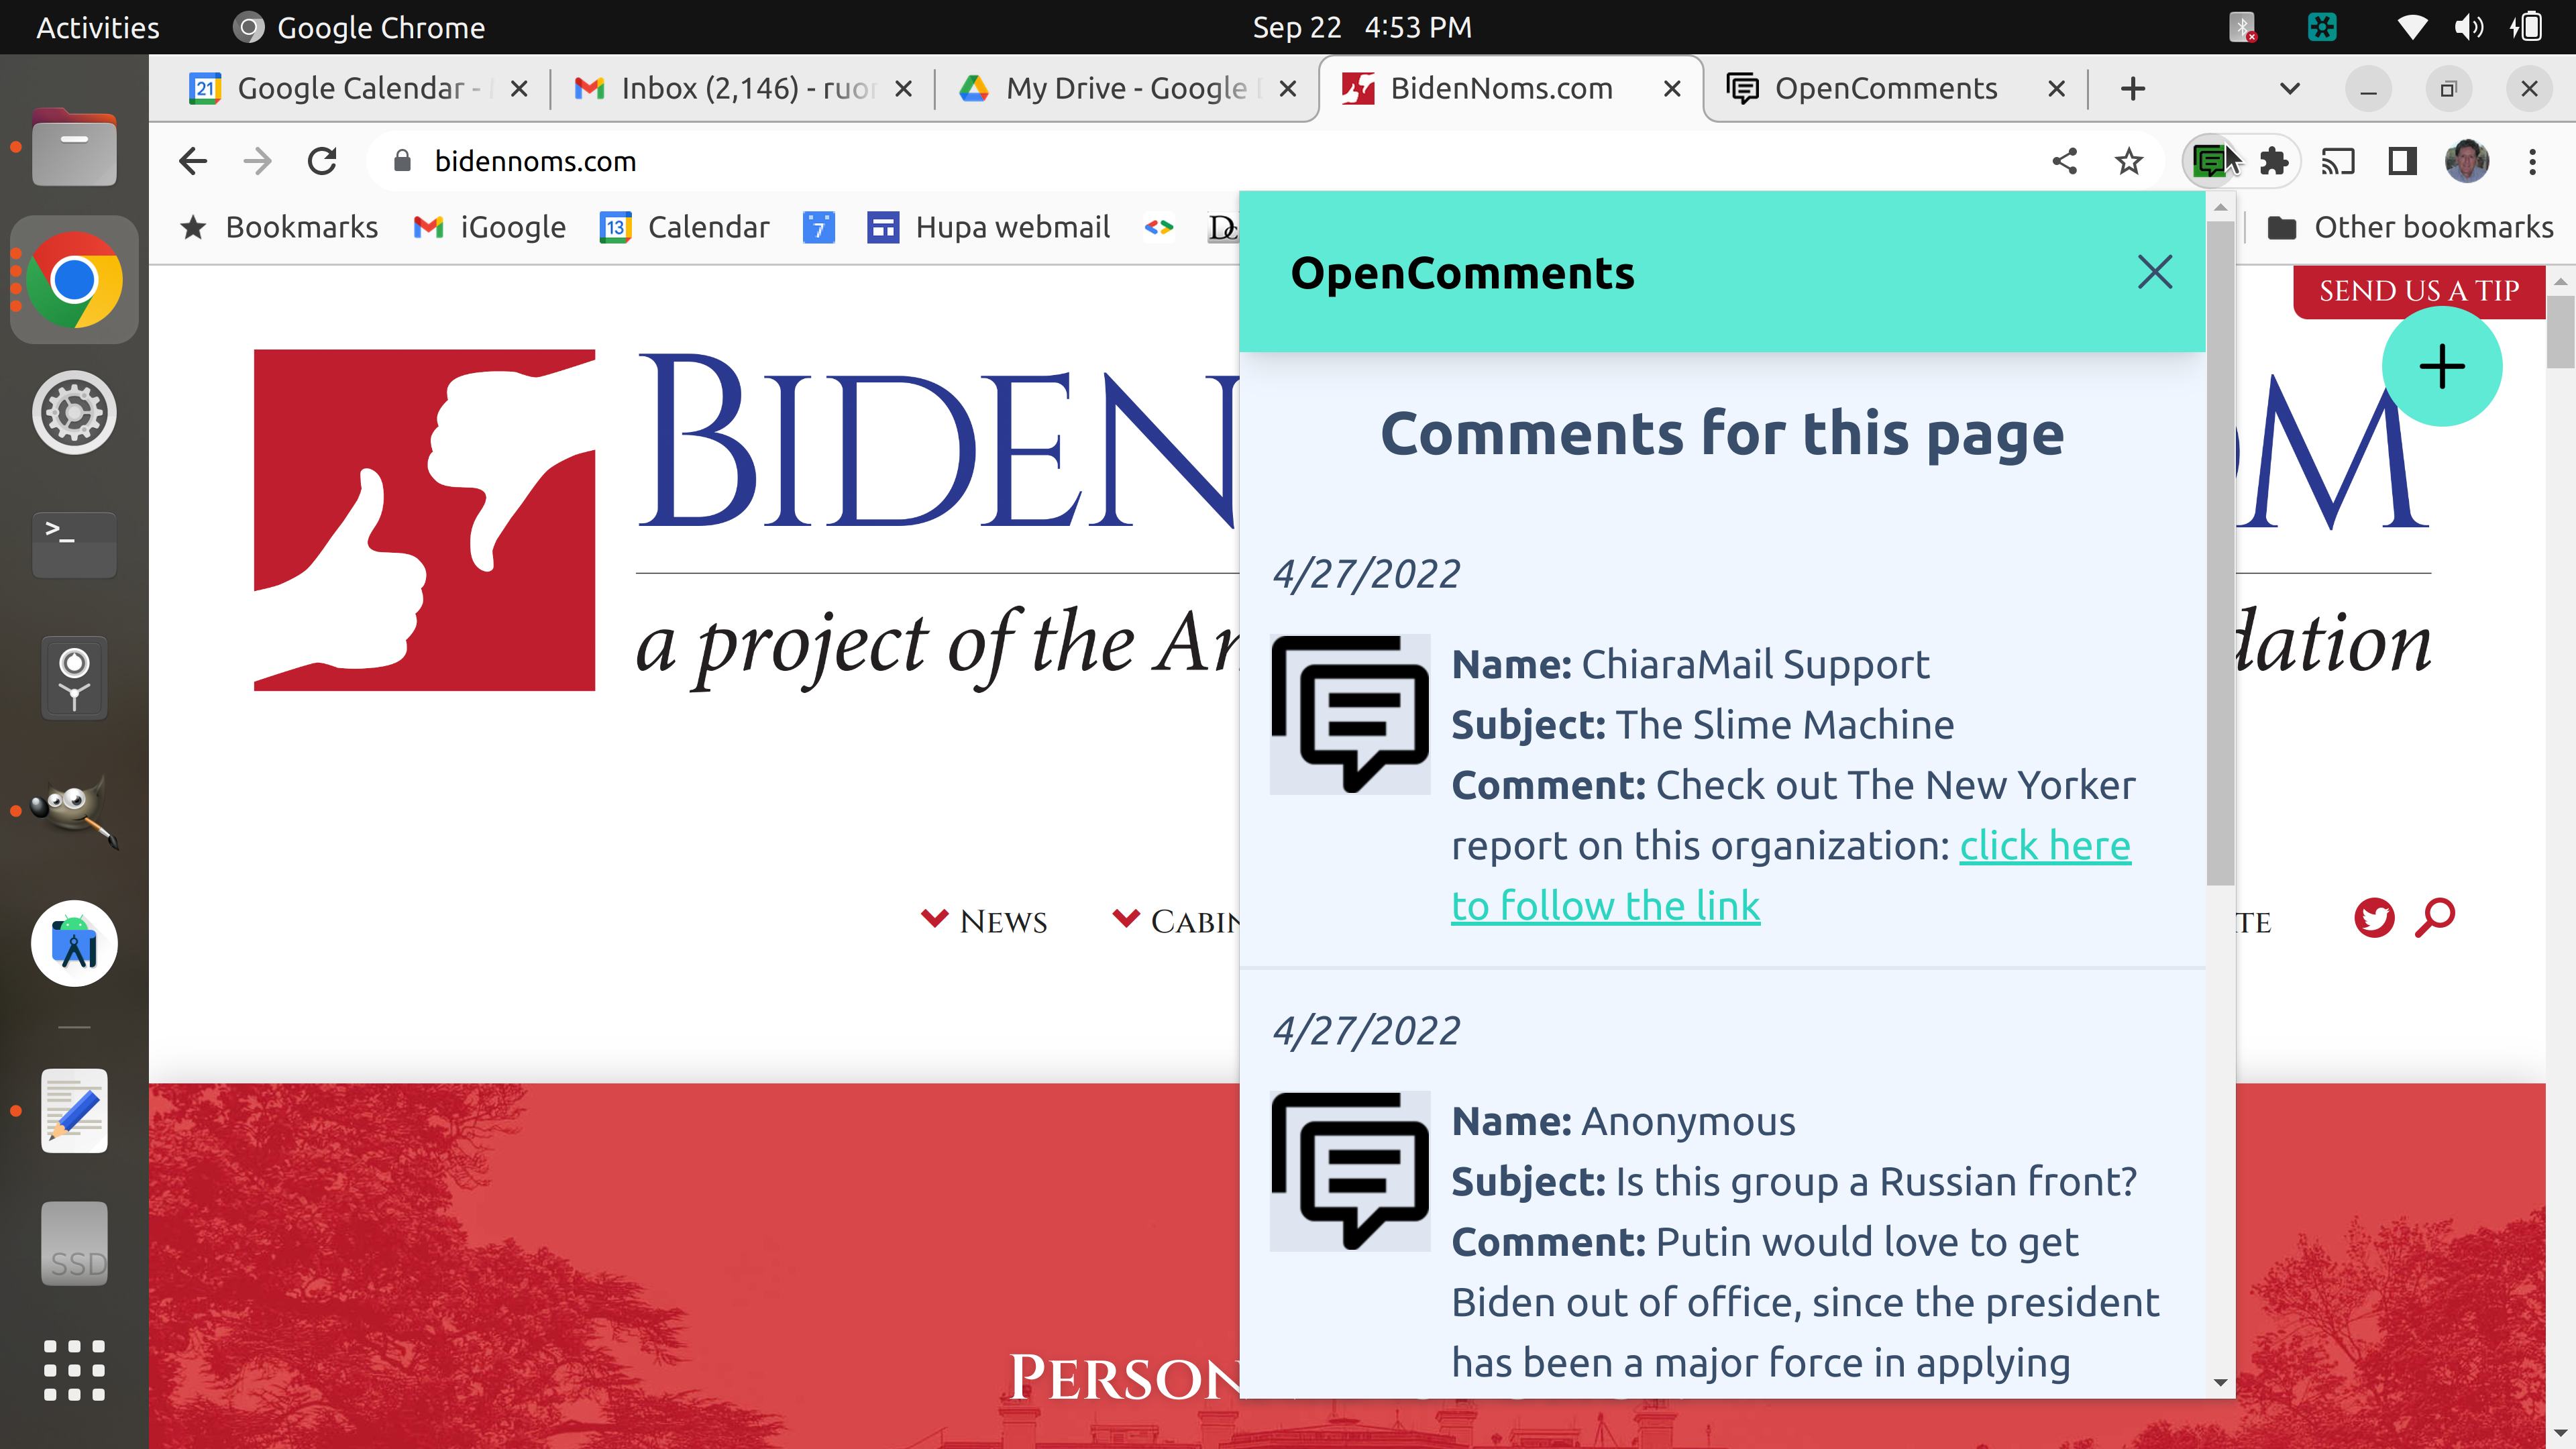Show applications grid in the dock

click(x=74, y=1370)
